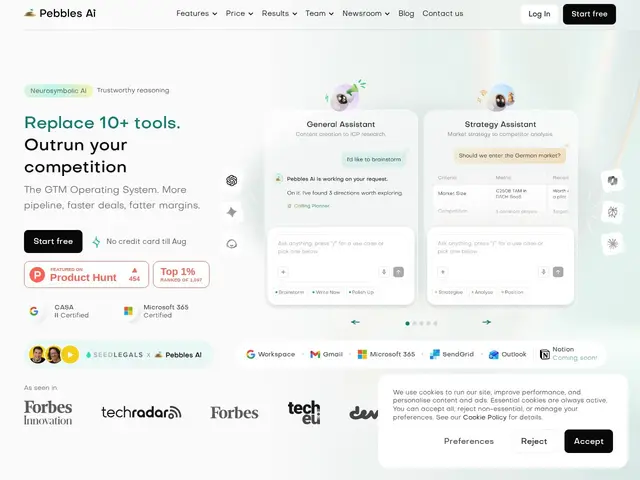Choose the Analyse suggestion chip
640x480 pixels.
(x=482, y=292)
